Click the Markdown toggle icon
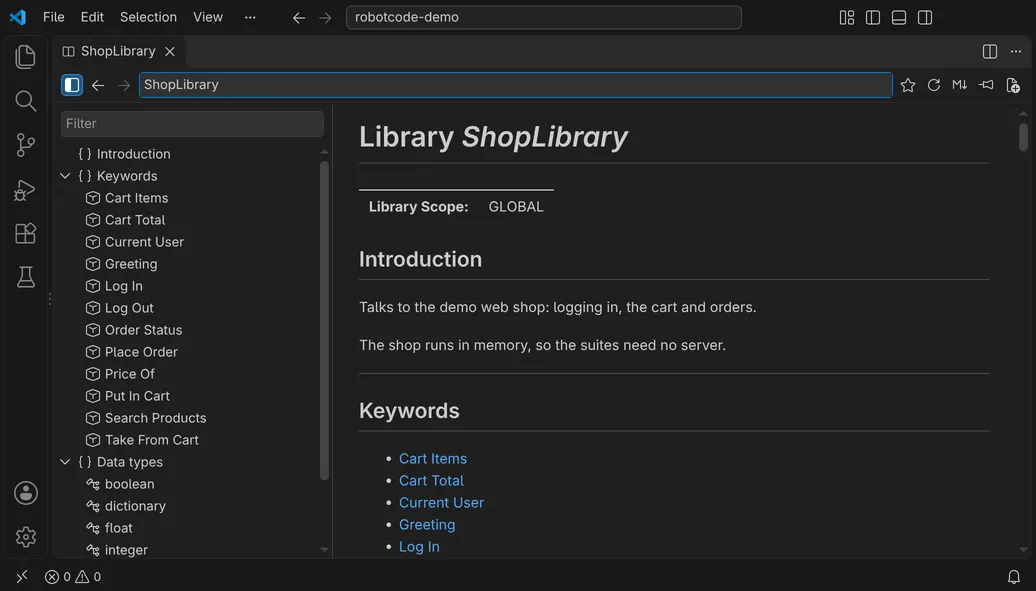 click(x=959, y=85)
